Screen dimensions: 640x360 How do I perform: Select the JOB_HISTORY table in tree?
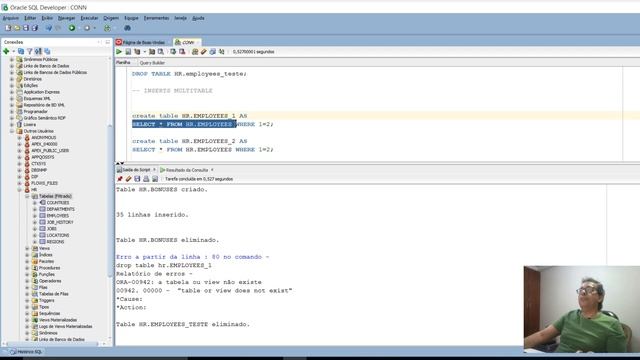[x=60, y=222]
